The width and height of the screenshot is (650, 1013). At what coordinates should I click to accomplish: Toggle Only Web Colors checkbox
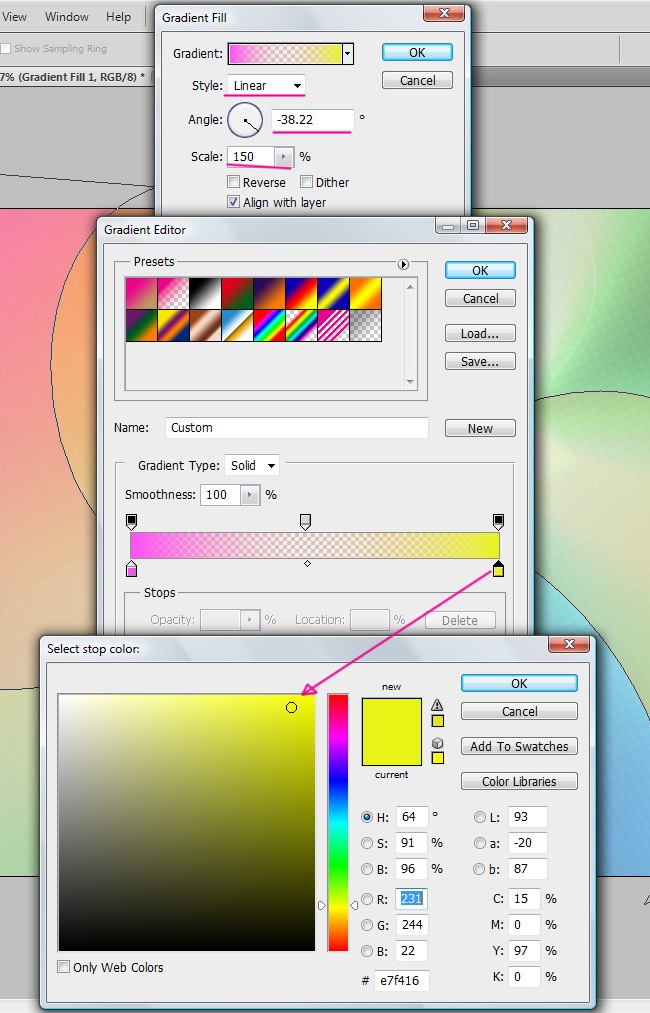(x=64, y=967)
